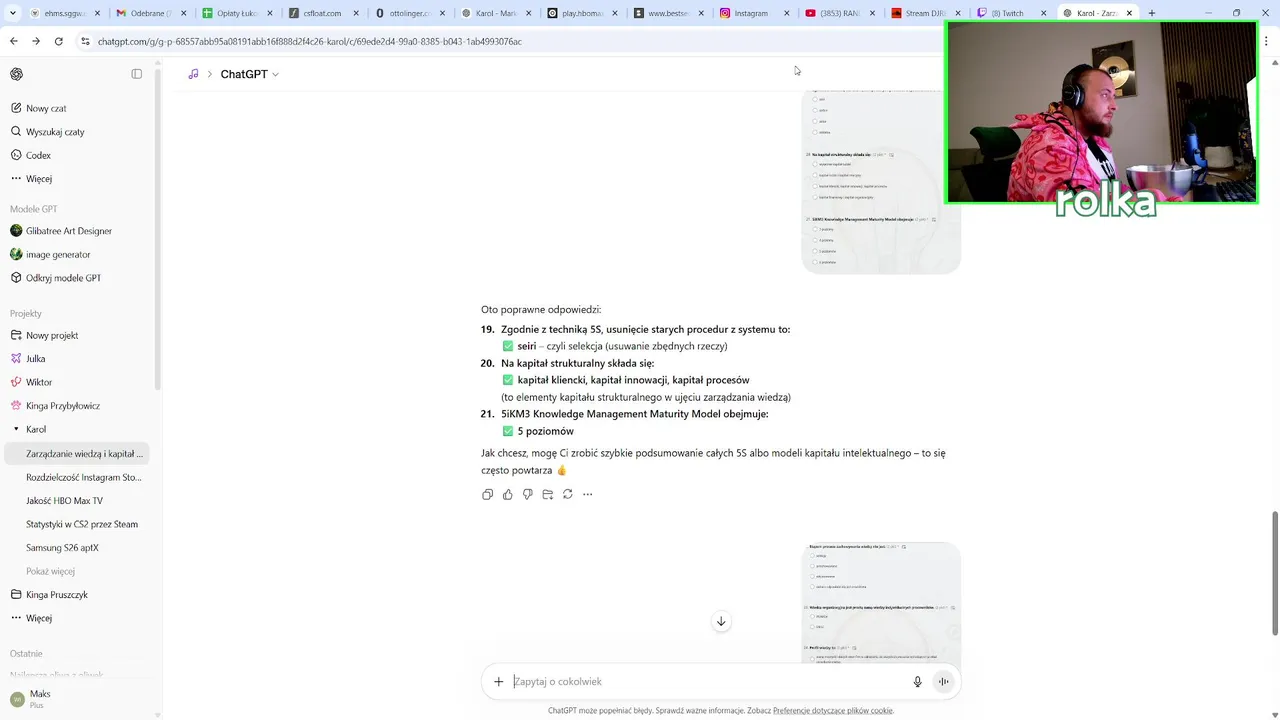The width and height of the screenshot is (1280, 720).
Task: Focus the Zapytaj o cokolwiek input
Action: tap(708, 682)
